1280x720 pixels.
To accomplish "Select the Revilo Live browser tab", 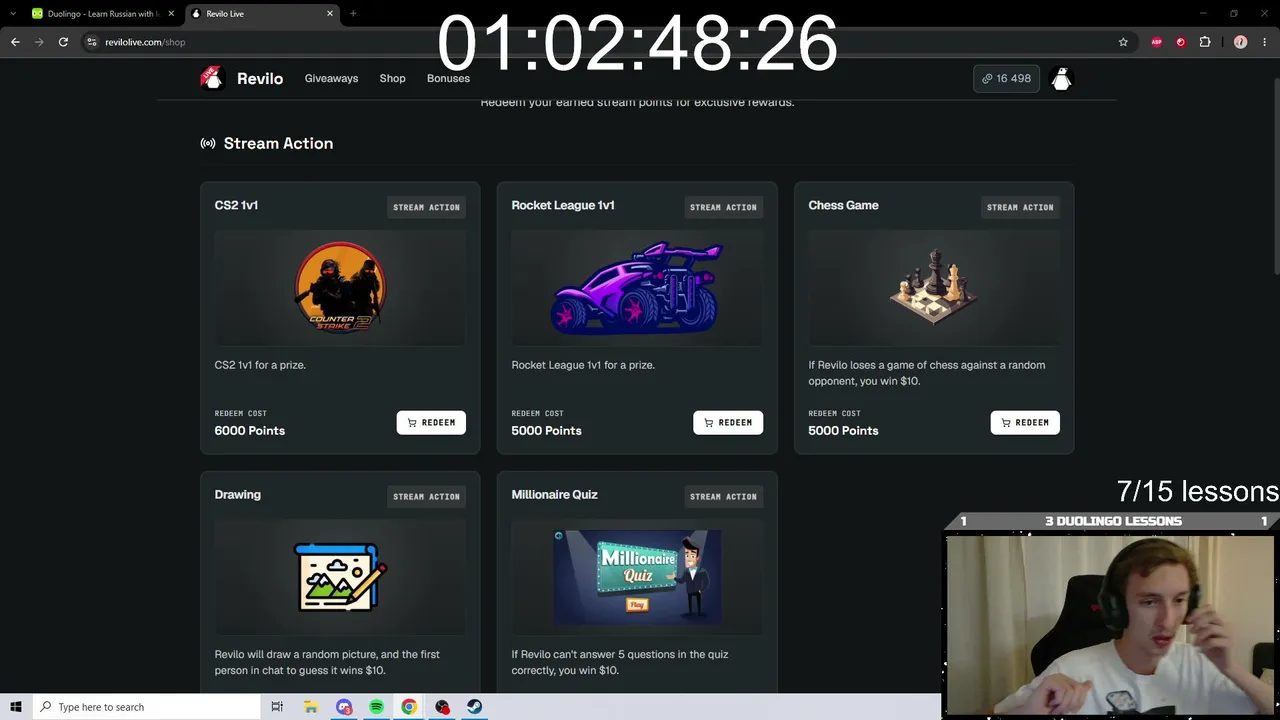I will 264,14.
